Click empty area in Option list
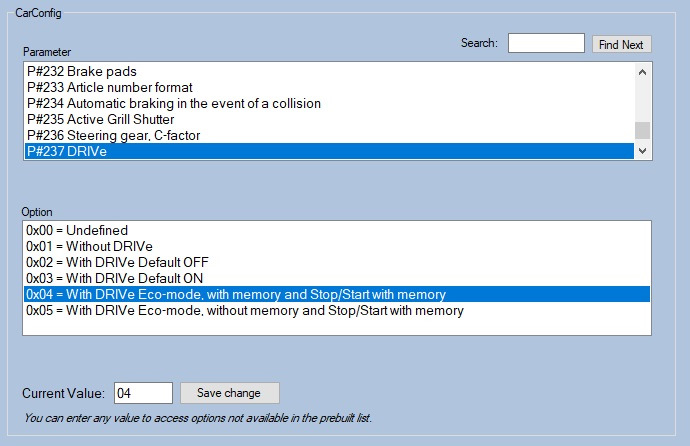Screen dimensions: 690x446 click(x=336, y=340)
